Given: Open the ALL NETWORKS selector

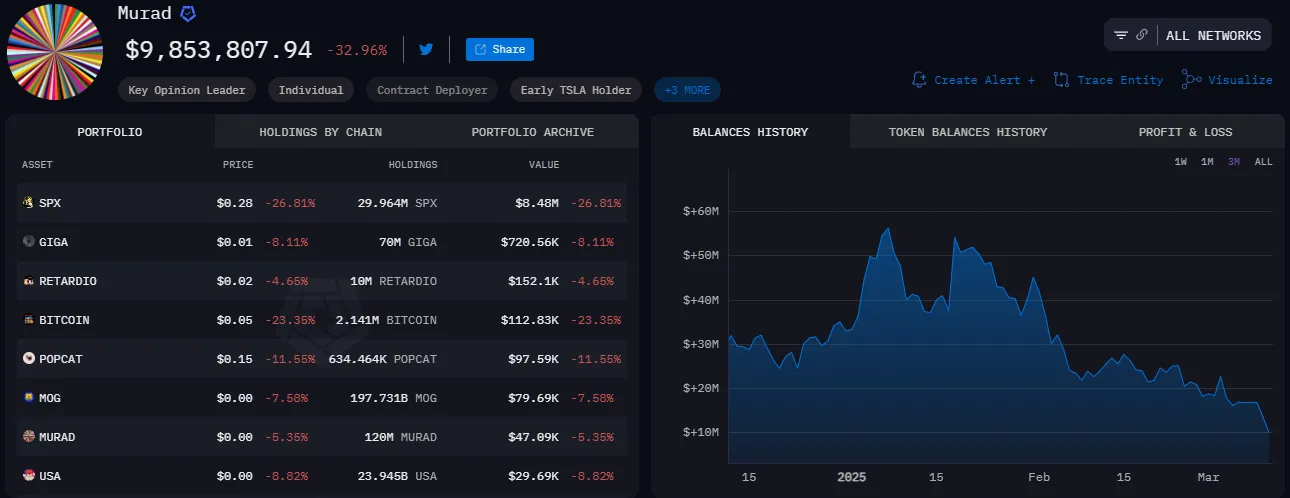Looking at the screenshot, I should click(1213, 35).
